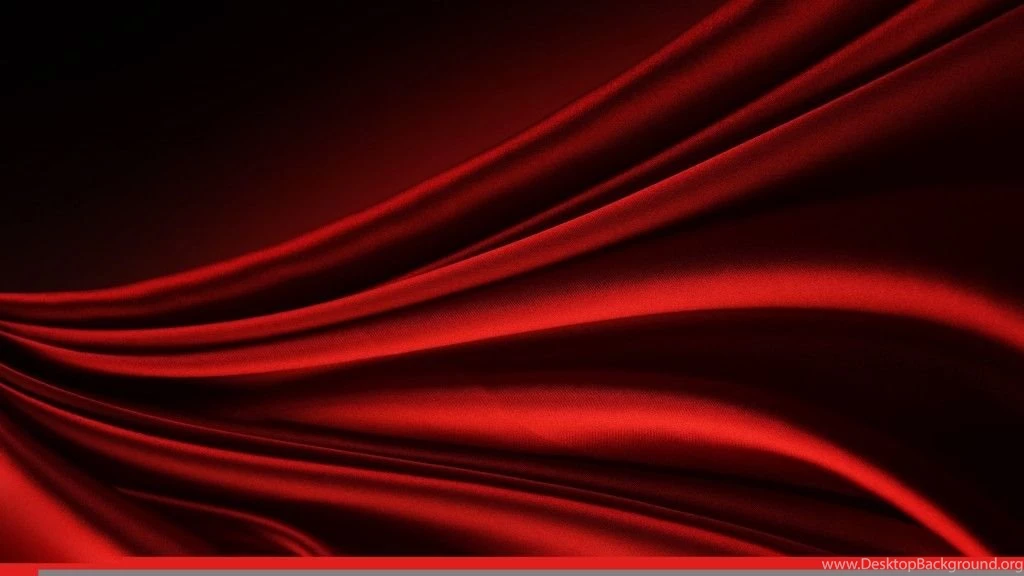Click the lower-left cluster of silk folds
Screen dimensions: 1024x576
[120, 470]
